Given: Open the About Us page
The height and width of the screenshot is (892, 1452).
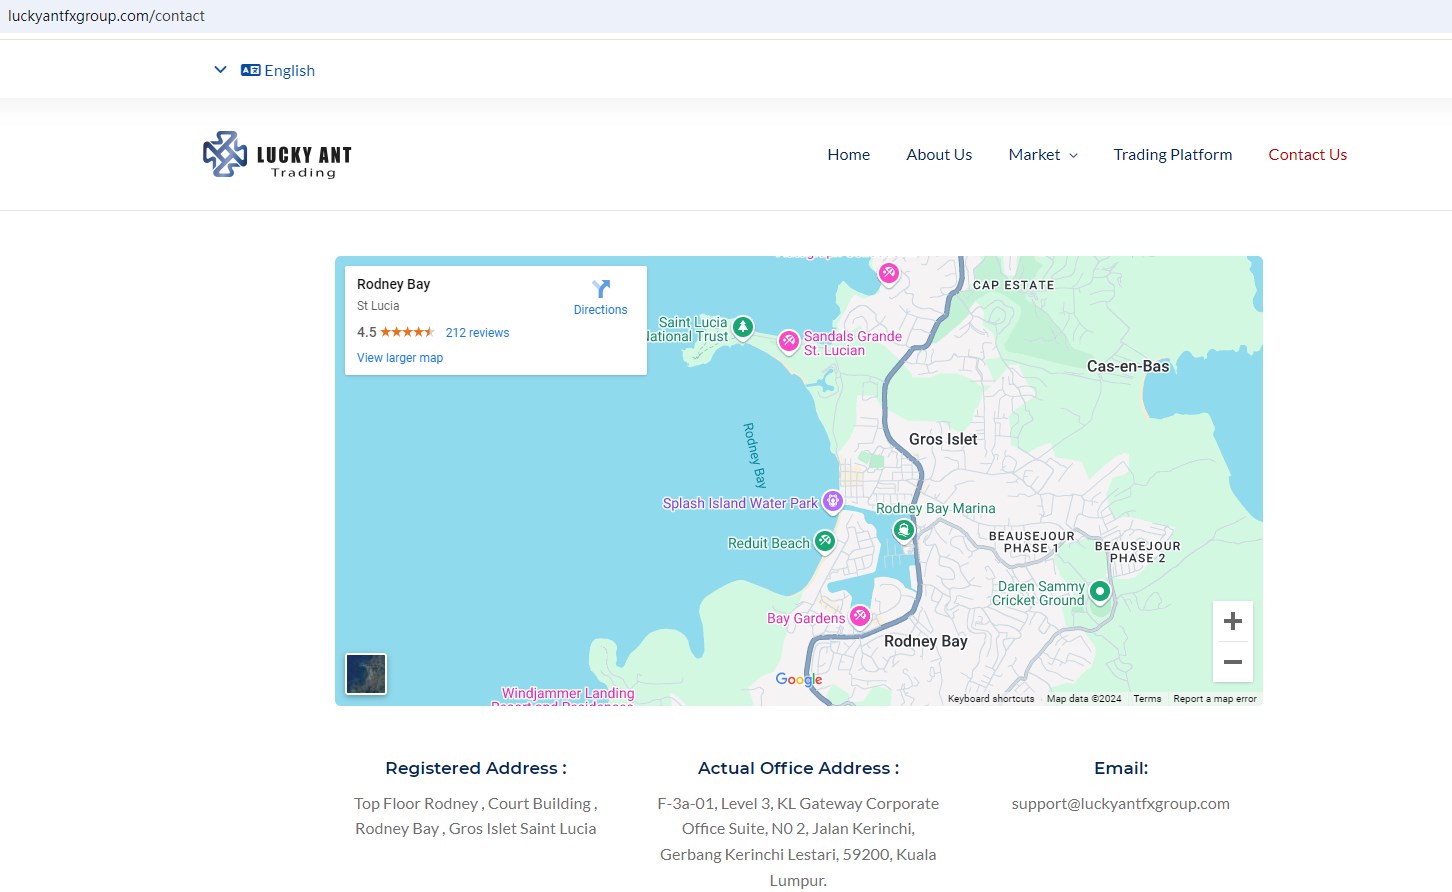Looking at the screenshot, I should (939, 155).
